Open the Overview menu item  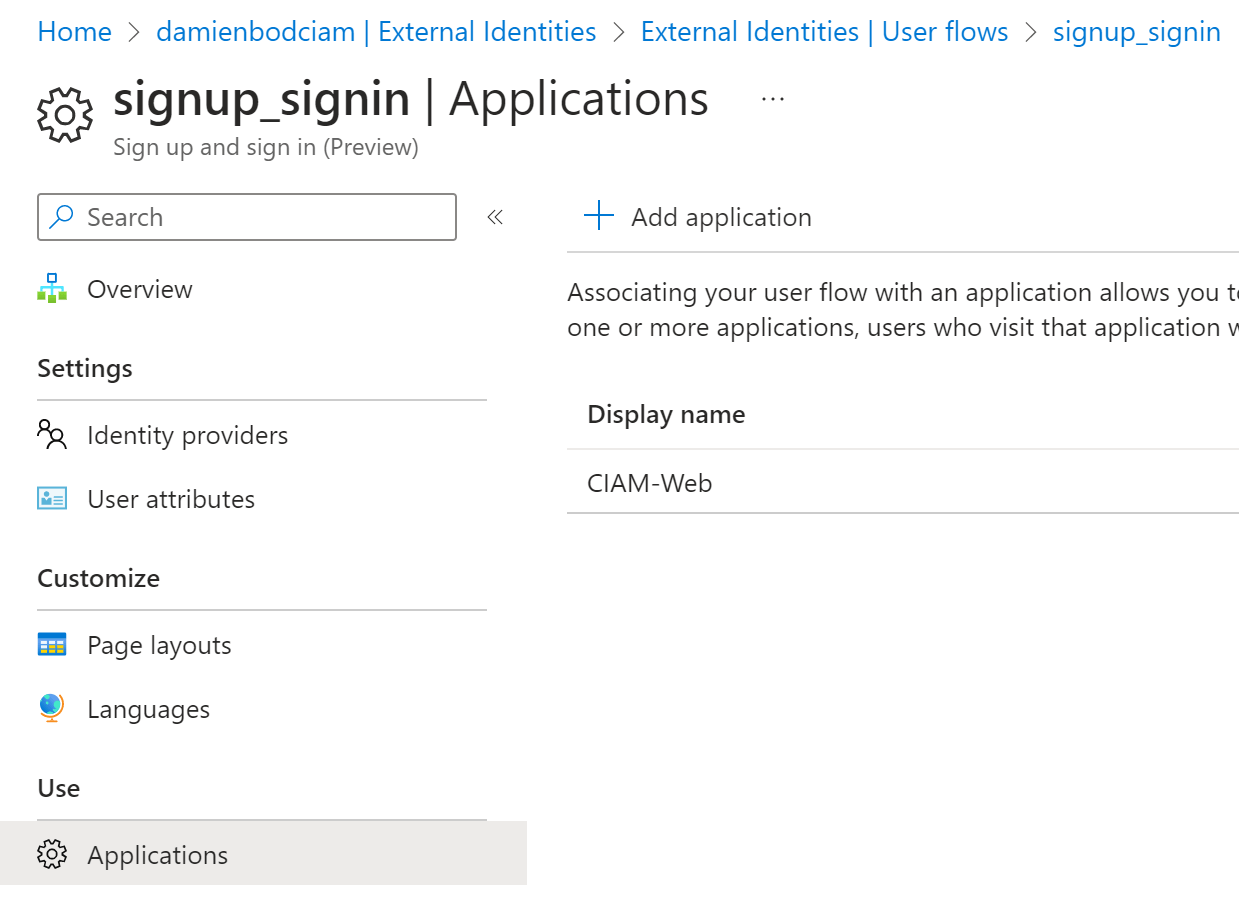tap(140, 289)
